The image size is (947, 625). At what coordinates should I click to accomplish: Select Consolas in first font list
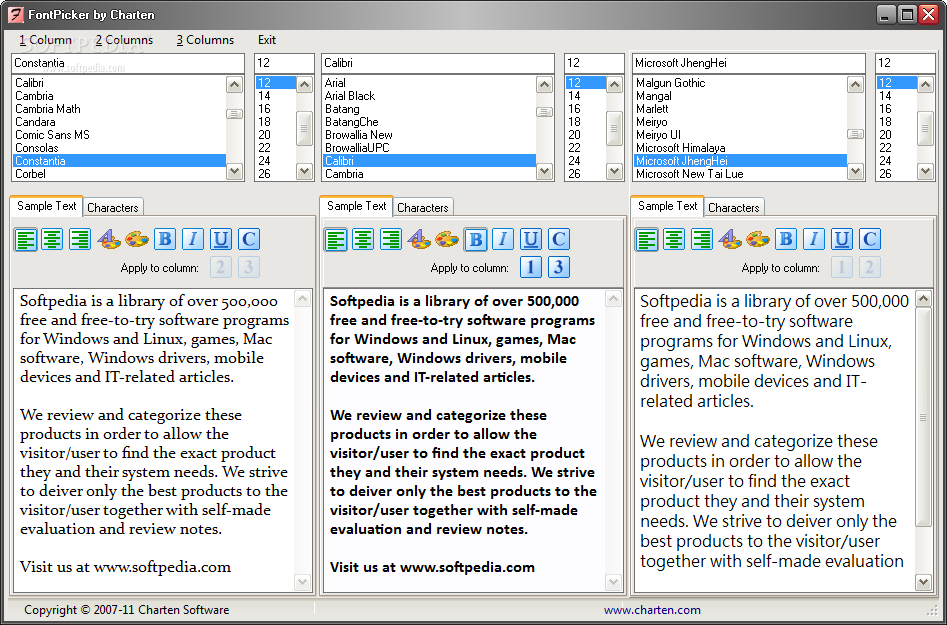[119, 148]
